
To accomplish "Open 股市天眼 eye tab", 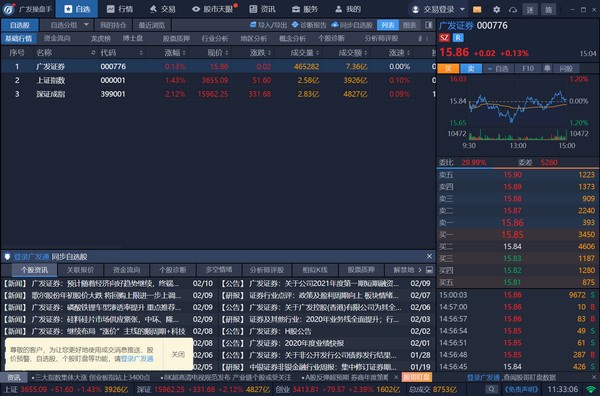I will [x=214, y=9].
